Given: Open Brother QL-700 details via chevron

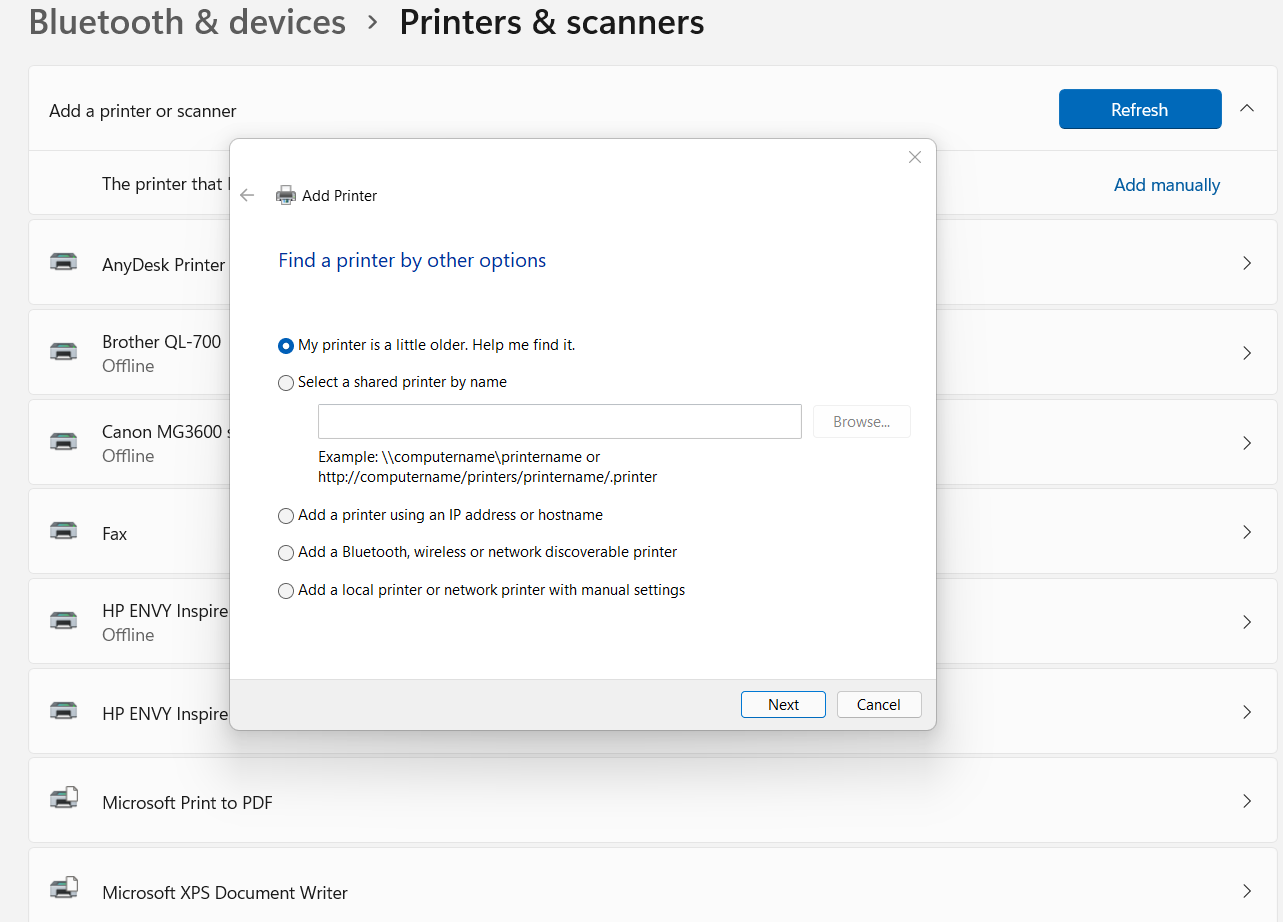Looking at the screenshot, I should (x=1247, y=353).
